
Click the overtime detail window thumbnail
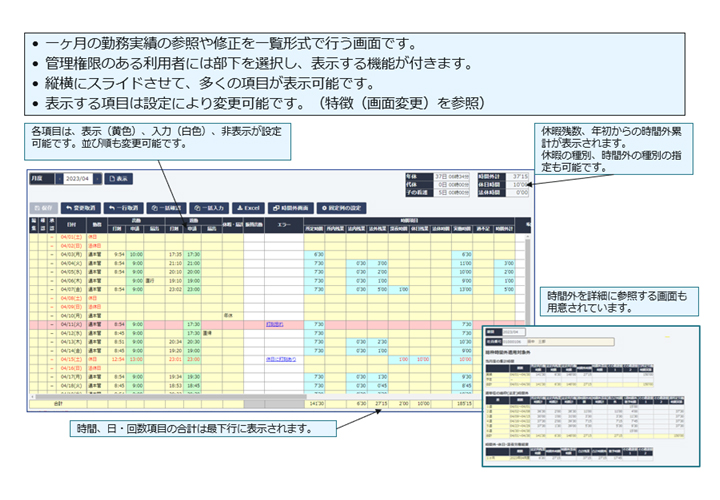tap(591, 396)
